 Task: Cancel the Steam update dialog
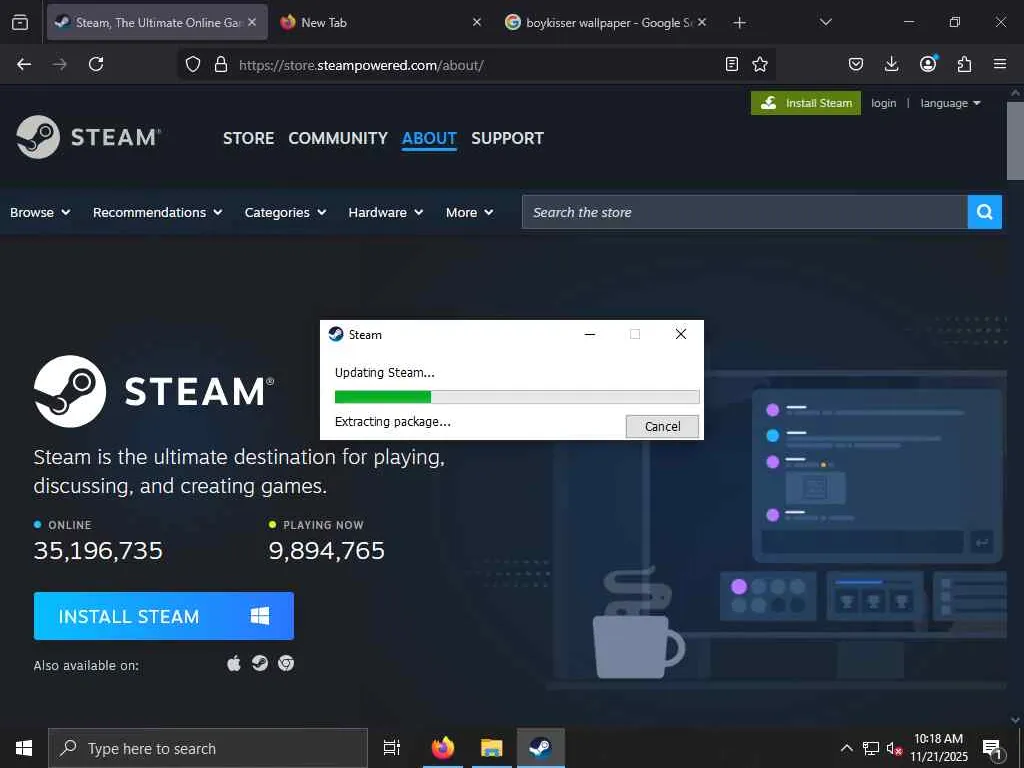662,426
